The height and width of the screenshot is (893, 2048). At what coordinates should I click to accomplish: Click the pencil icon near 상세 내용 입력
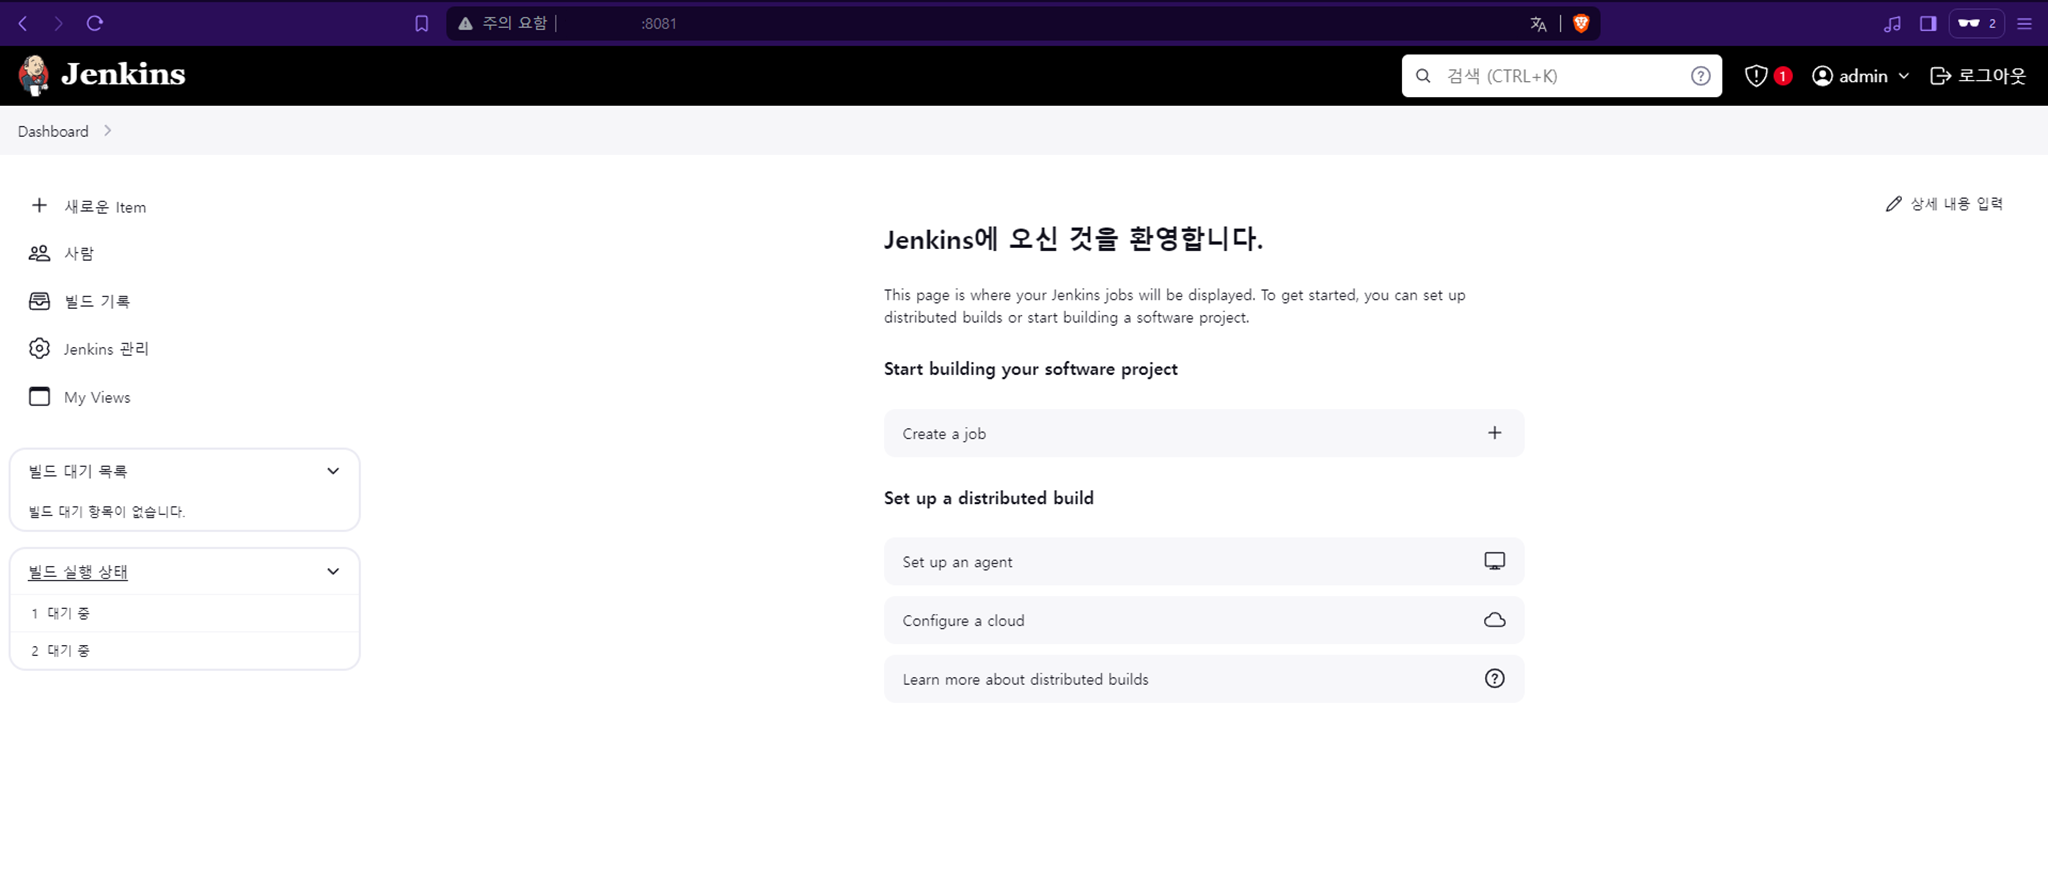1893,204
